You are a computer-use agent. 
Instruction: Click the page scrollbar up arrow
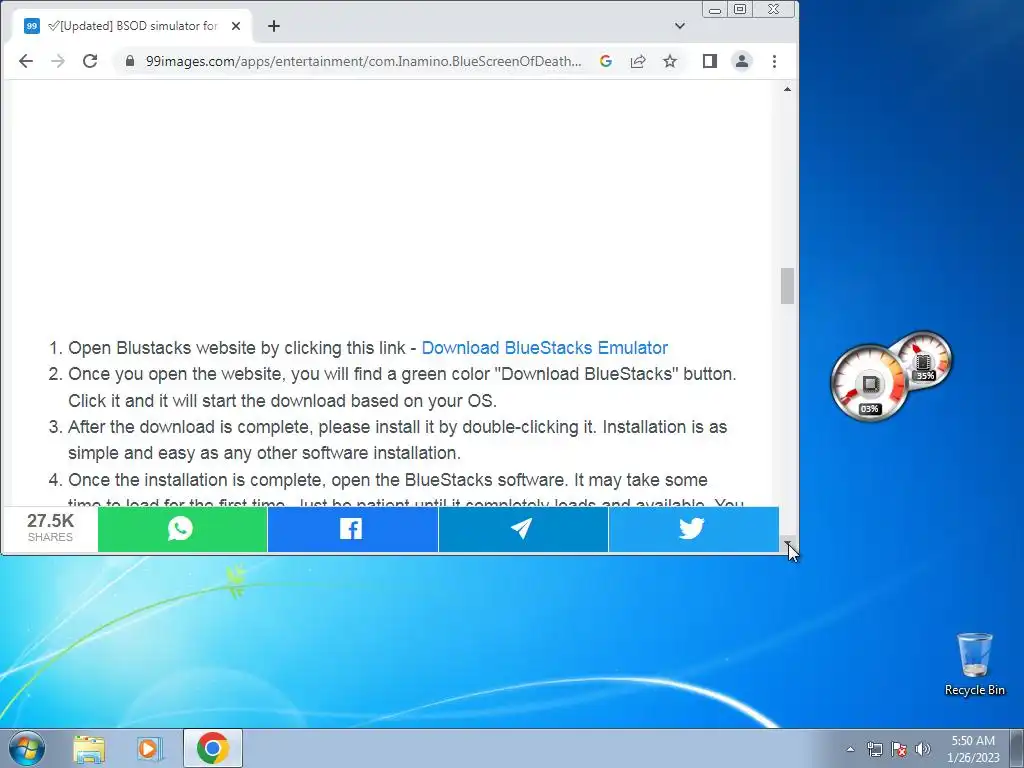pos(788,89)
